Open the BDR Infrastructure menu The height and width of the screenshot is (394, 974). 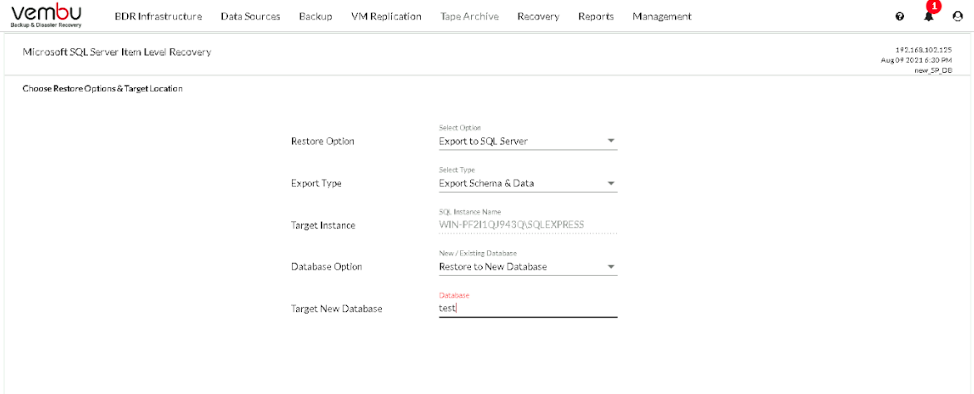click(x=158, y=17)
